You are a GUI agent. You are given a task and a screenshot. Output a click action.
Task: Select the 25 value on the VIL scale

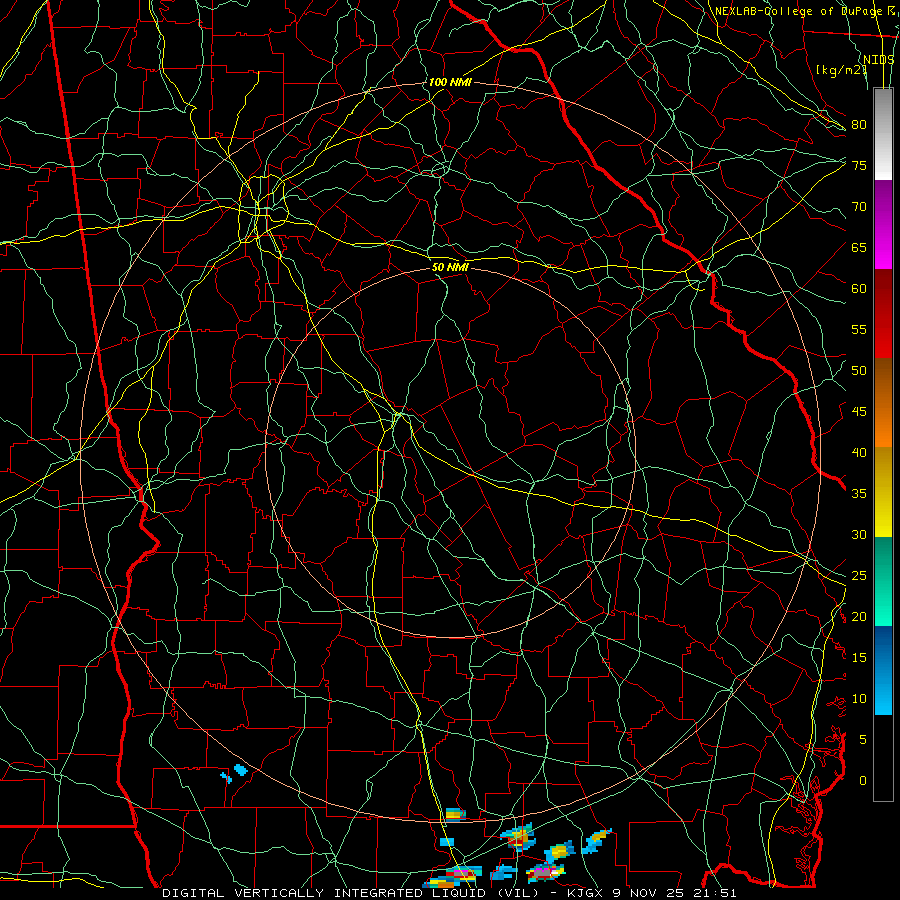tap(859, 576)
